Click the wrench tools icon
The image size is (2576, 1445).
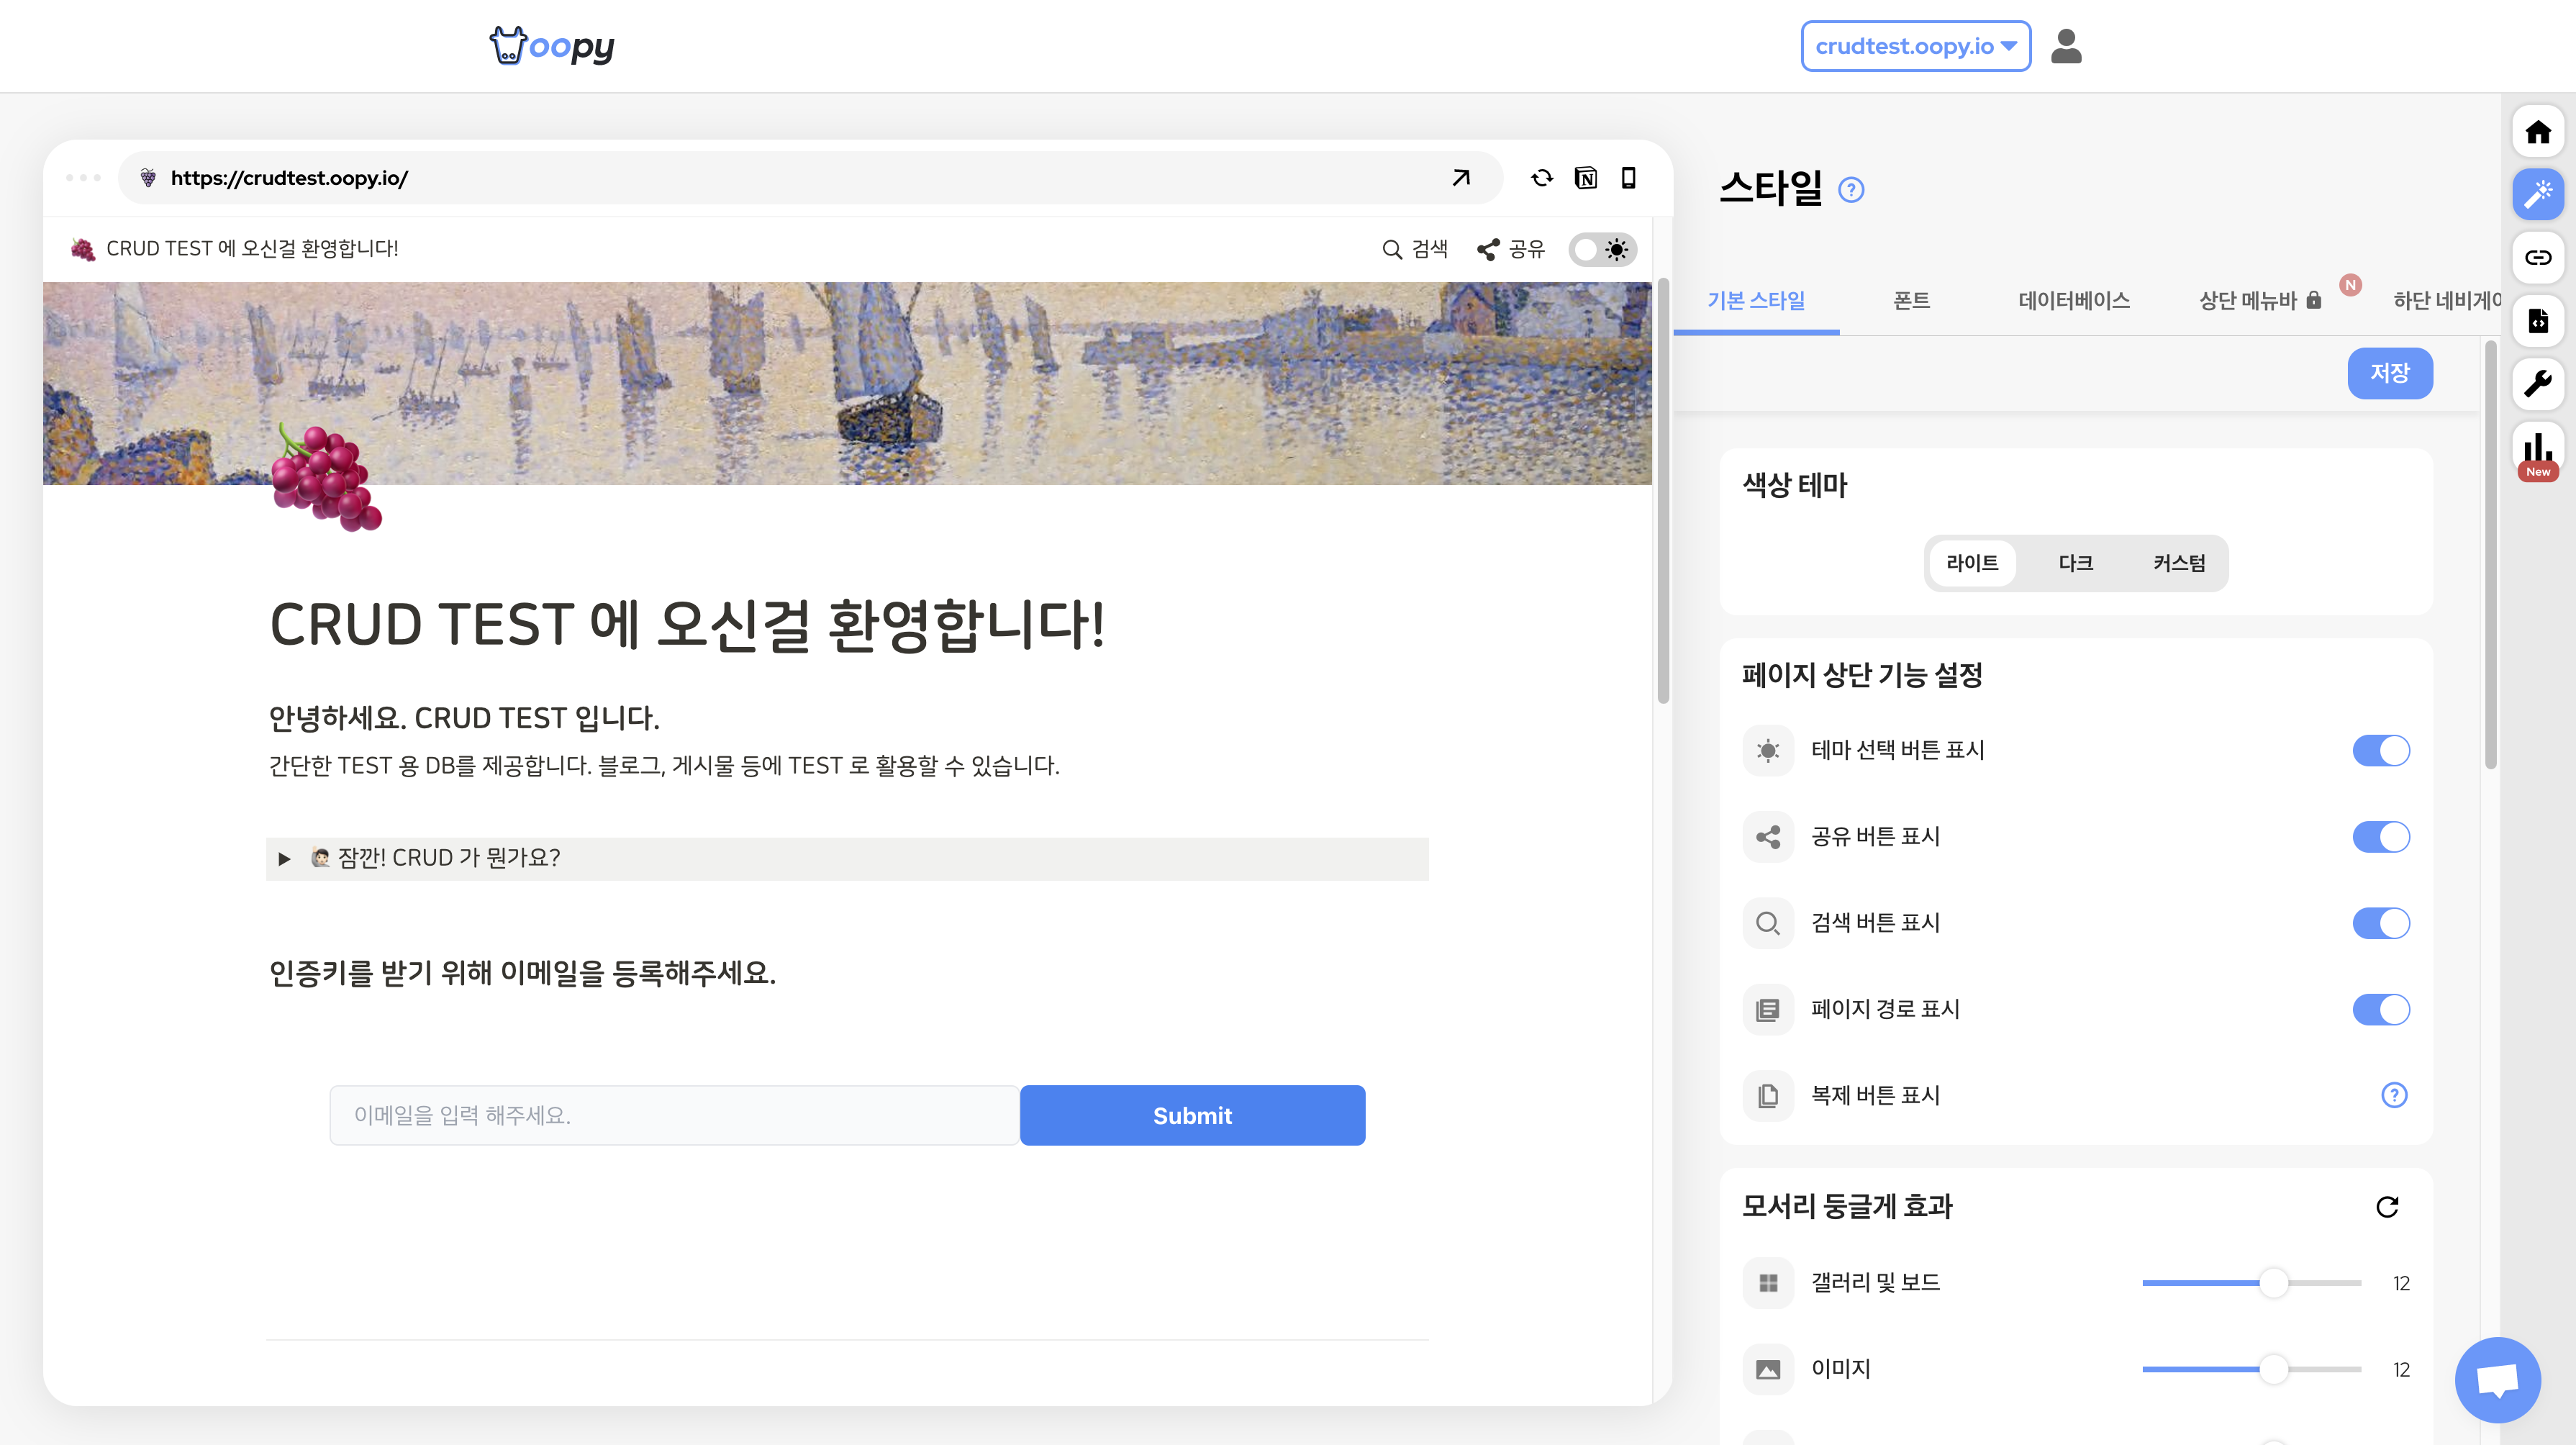tap(2537, 383)
